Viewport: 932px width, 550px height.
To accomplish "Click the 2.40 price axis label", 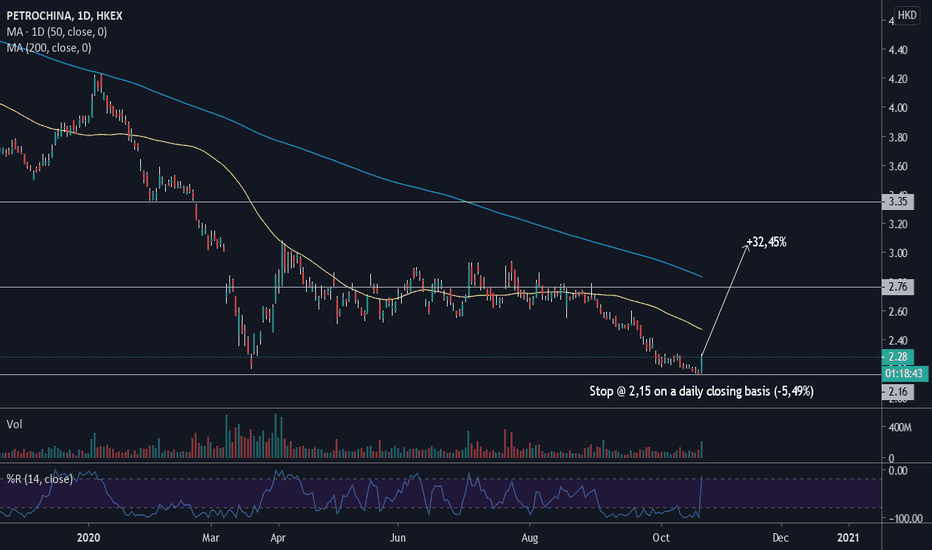I will point(898,341).
